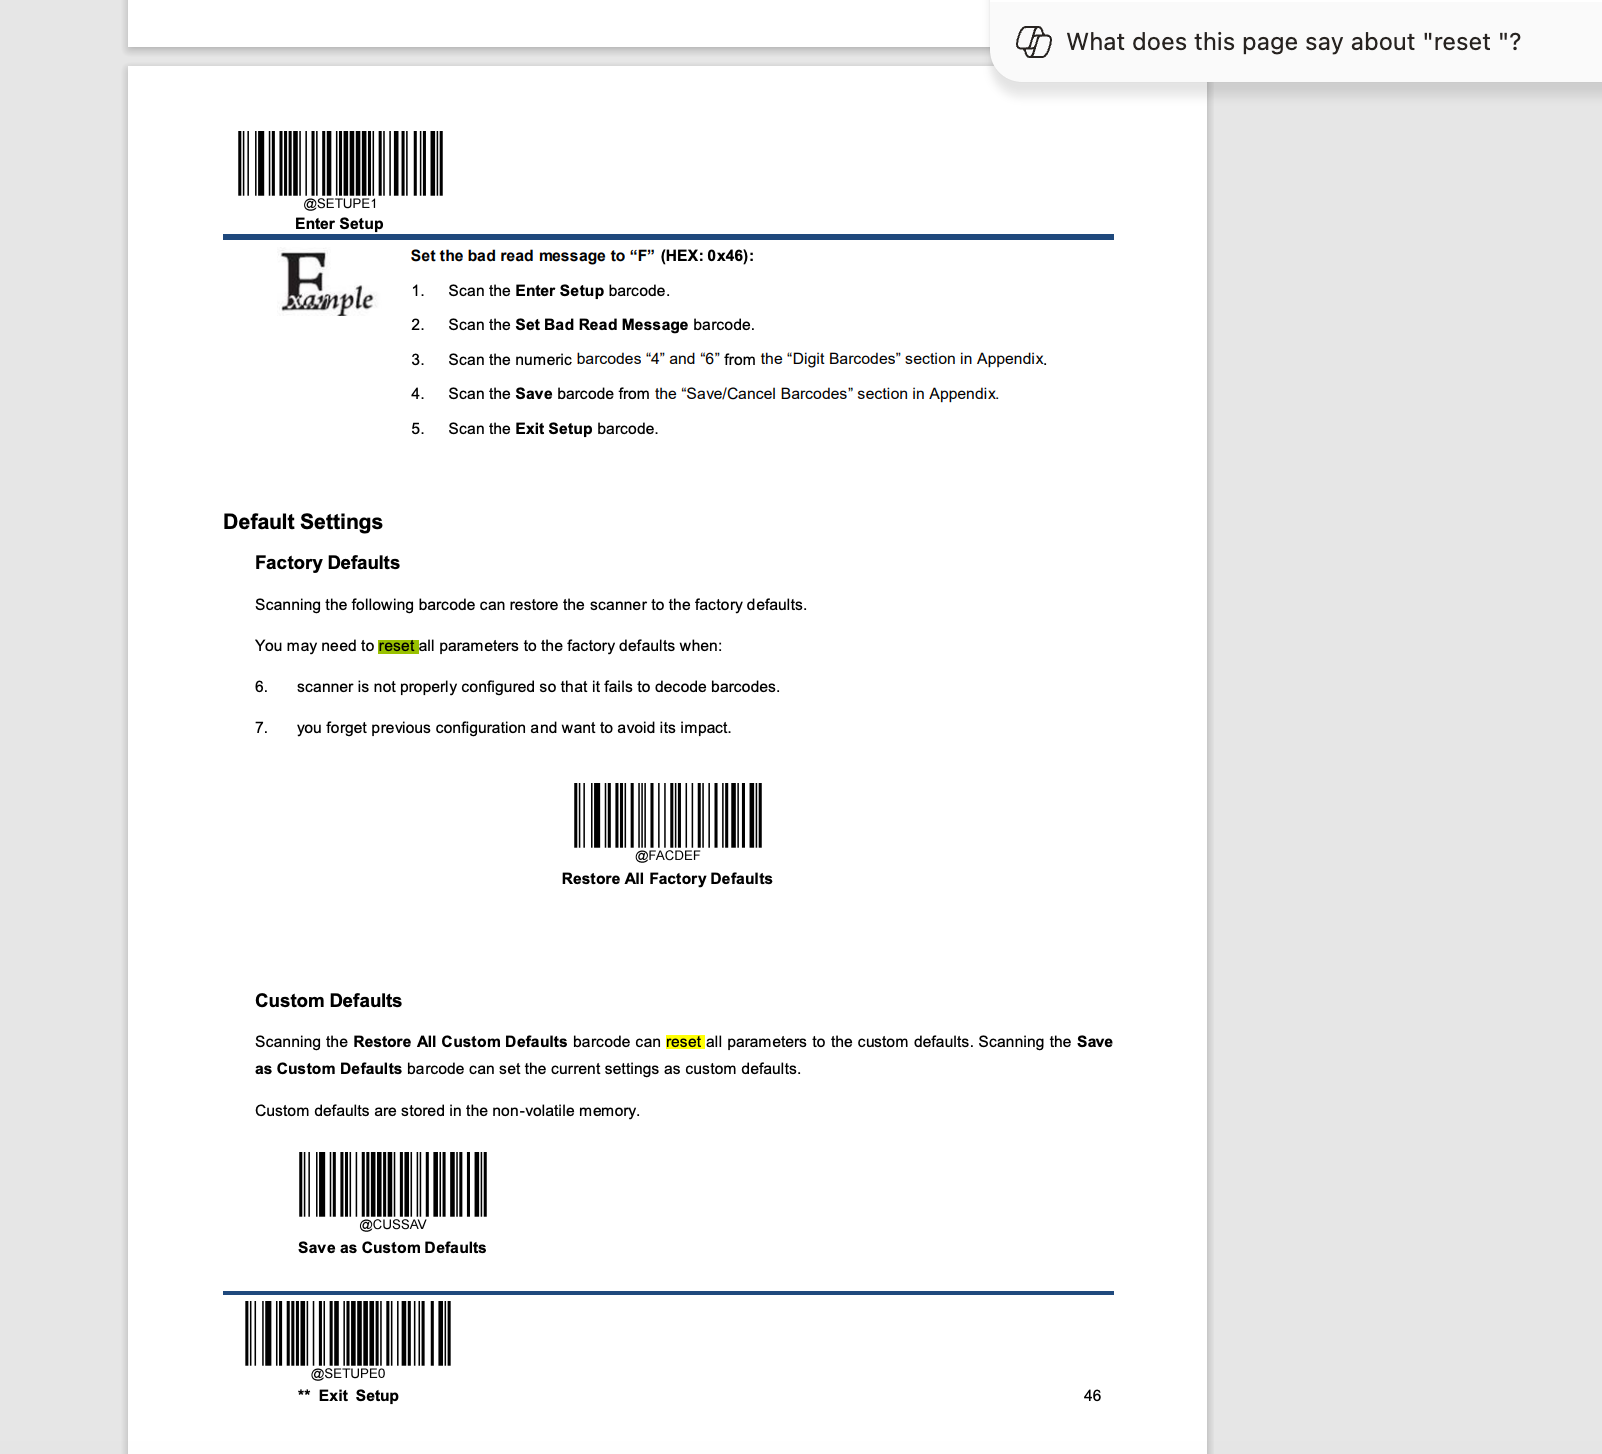
Task: Click step 3 about numeric barcodes "4" and "6"
Action: (x=747, y=359)
